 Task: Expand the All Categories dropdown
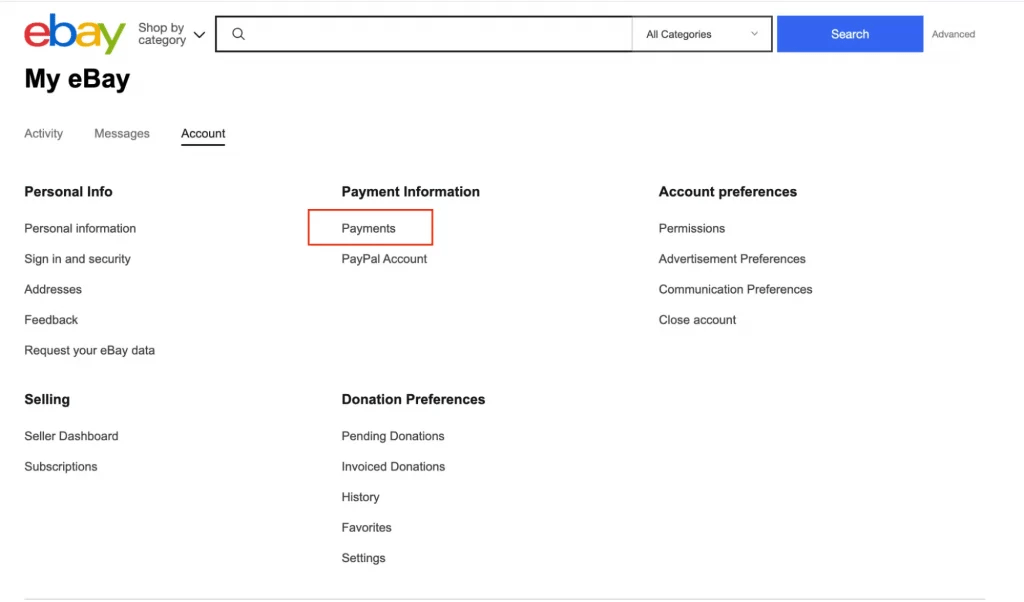pyautogui.click(x=700, y=33)
